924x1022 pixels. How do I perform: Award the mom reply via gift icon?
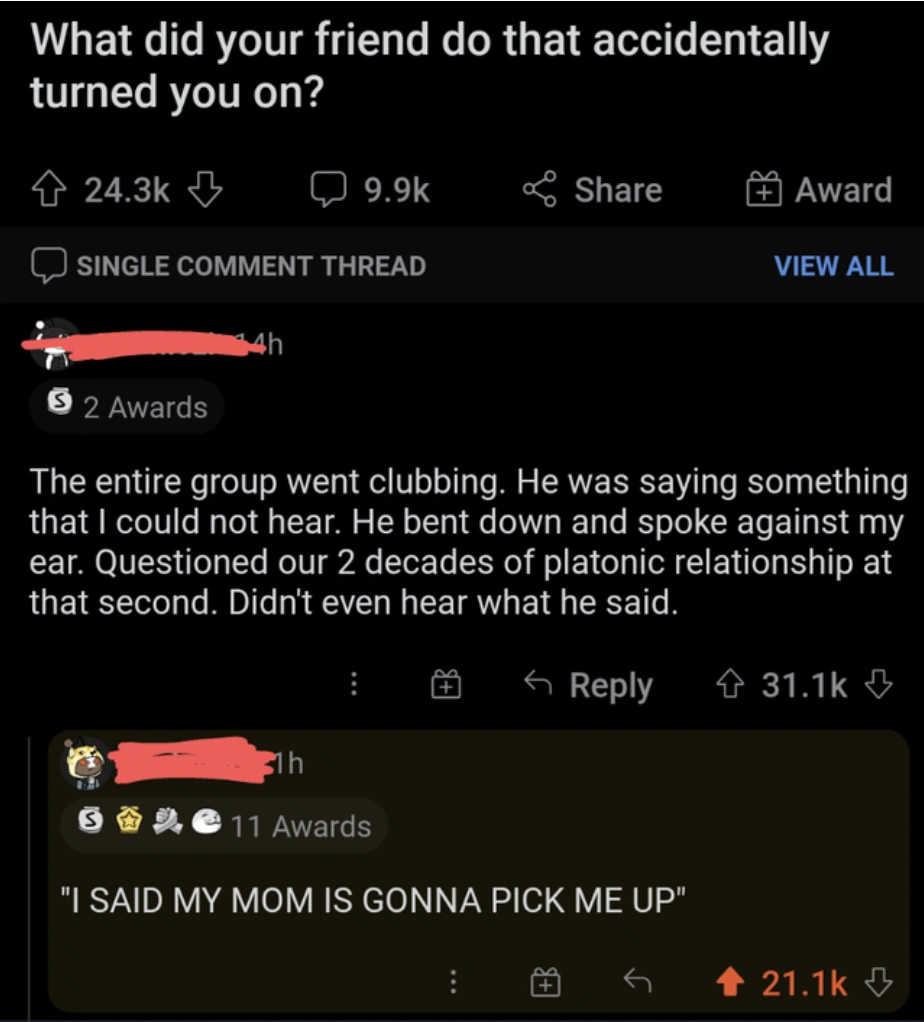[543, 983]
